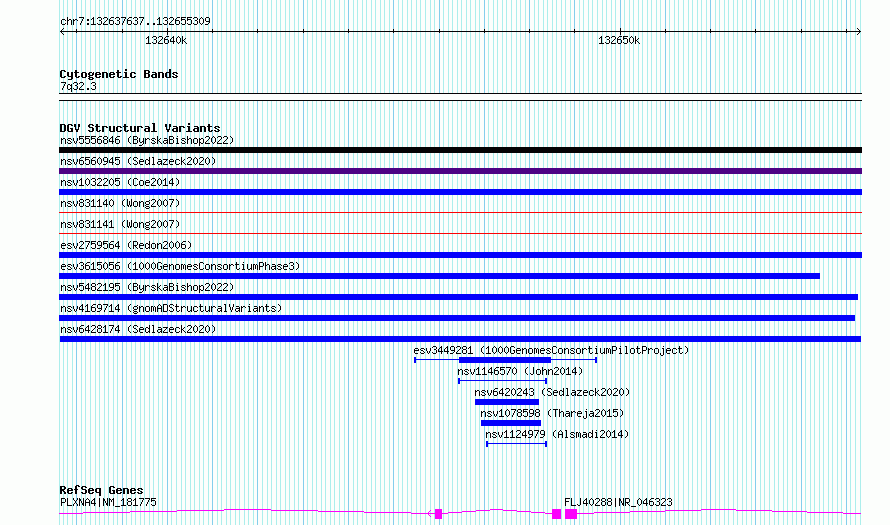Open the PLXNA4|NM_181775 gene label
890x525 pixels.
click(x=108, y=502)
